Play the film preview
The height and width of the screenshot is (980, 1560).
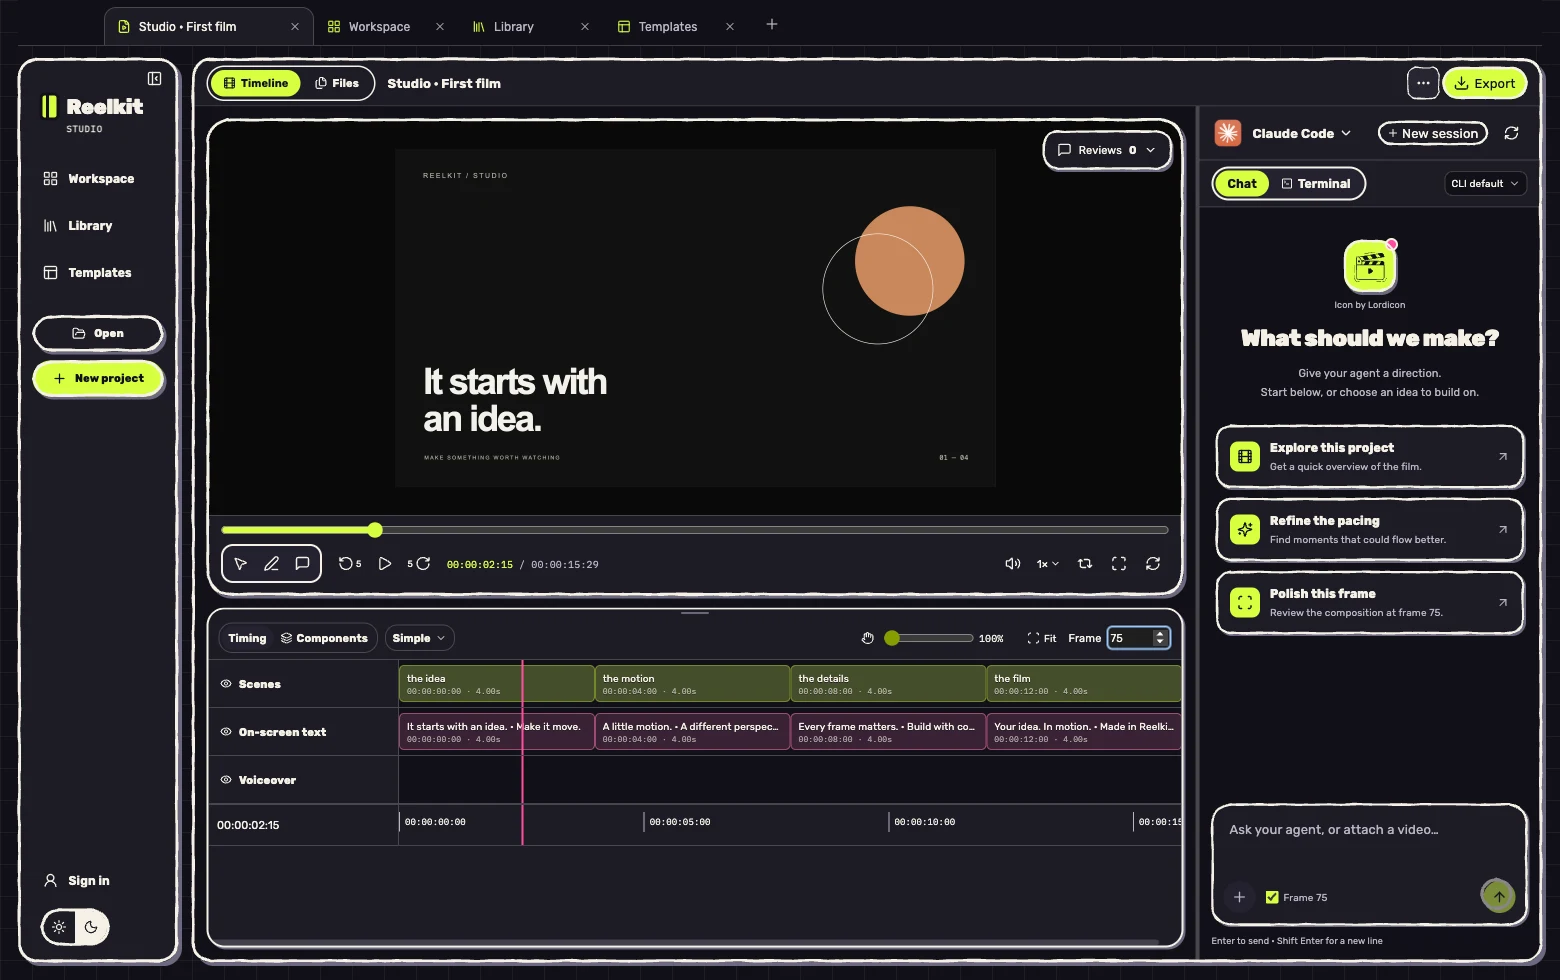pos(385,564)
